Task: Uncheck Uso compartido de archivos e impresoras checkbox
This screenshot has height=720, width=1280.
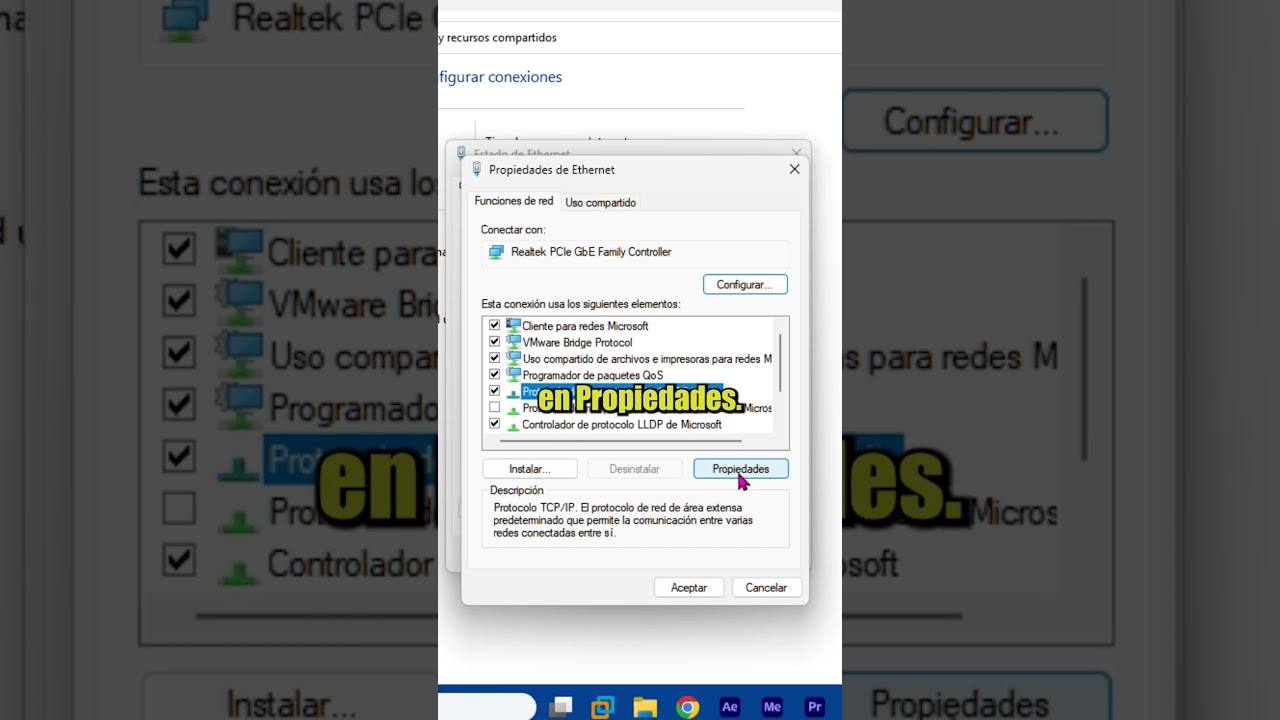Action: (494, 358)
